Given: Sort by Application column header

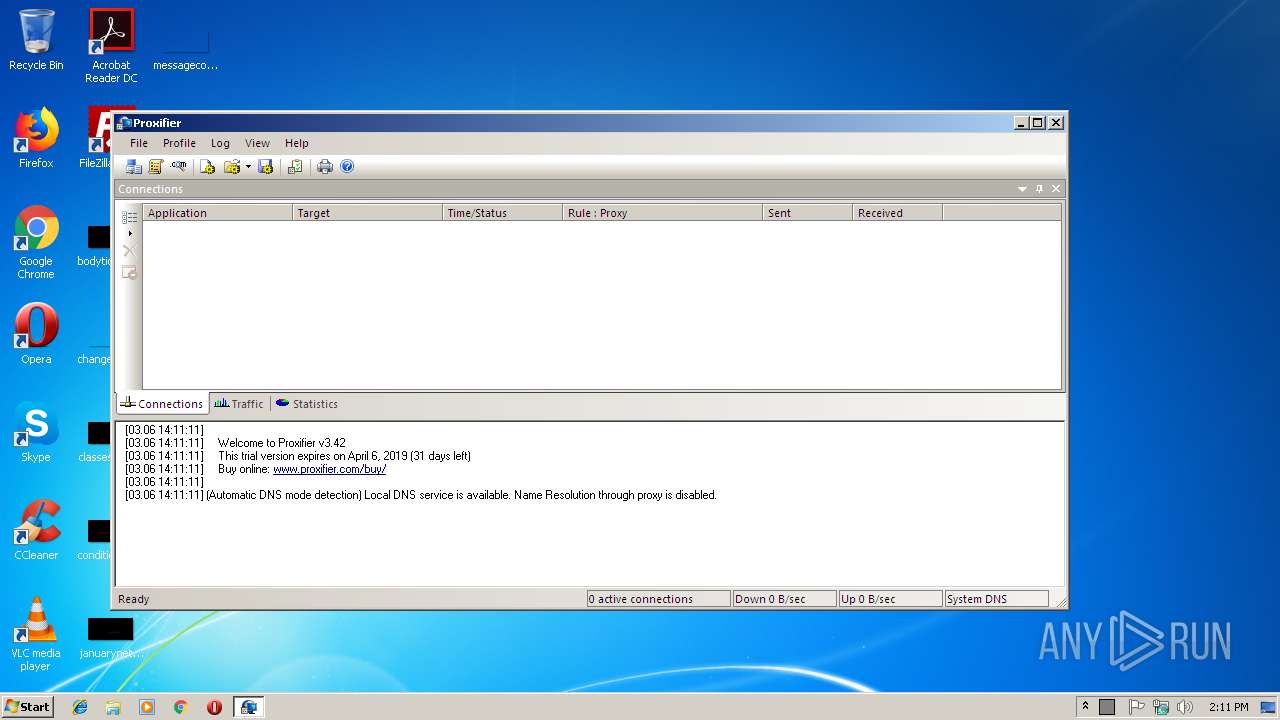Looking at the screenshot, I should tap(217, 213).
